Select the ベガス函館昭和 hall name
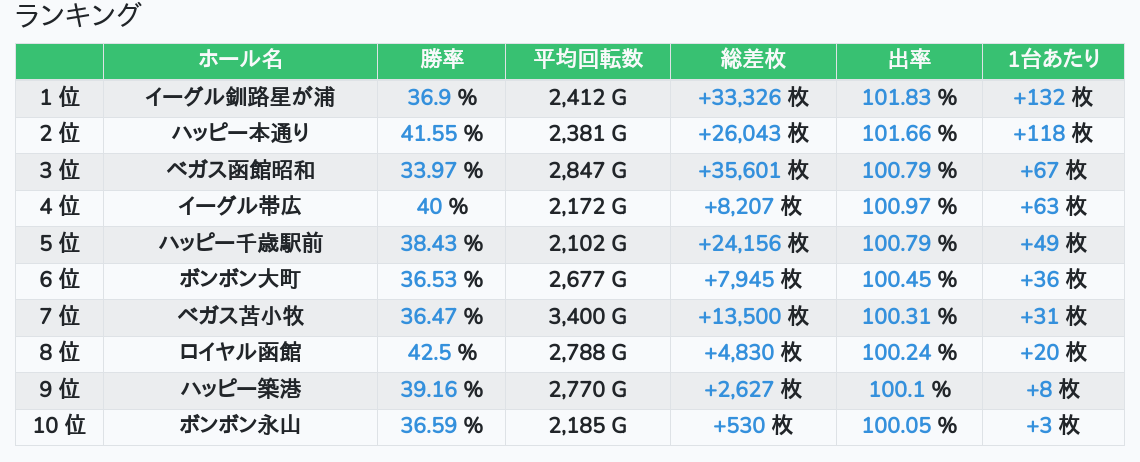 coord(240,170)
